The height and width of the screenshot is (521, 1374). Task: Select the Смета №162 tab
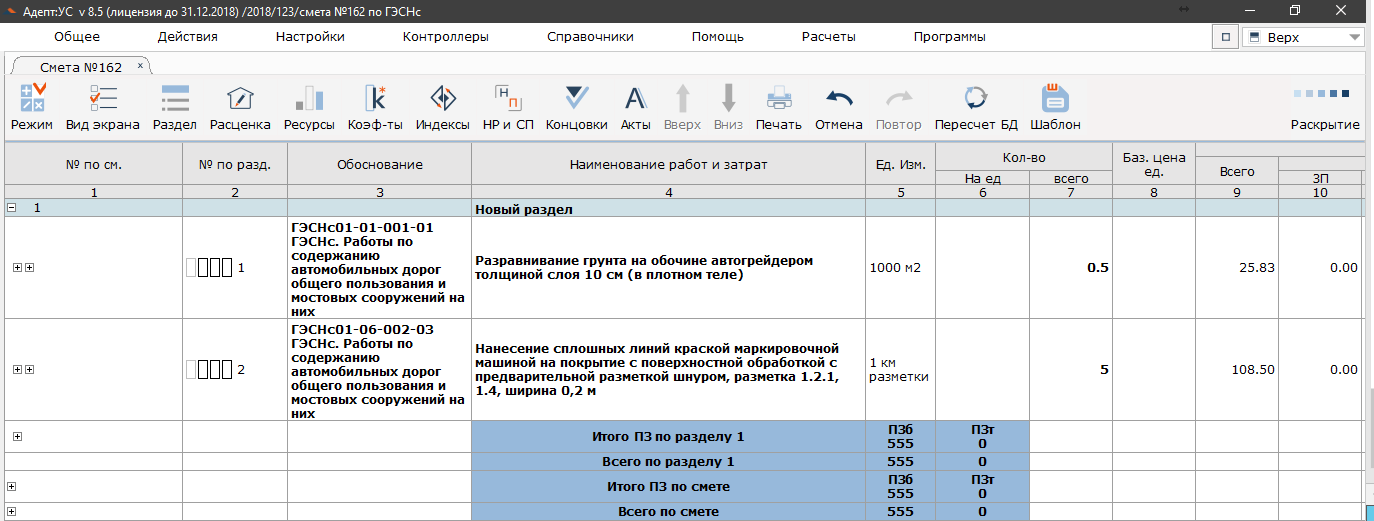pyautogui.click(x=81, y=67)
